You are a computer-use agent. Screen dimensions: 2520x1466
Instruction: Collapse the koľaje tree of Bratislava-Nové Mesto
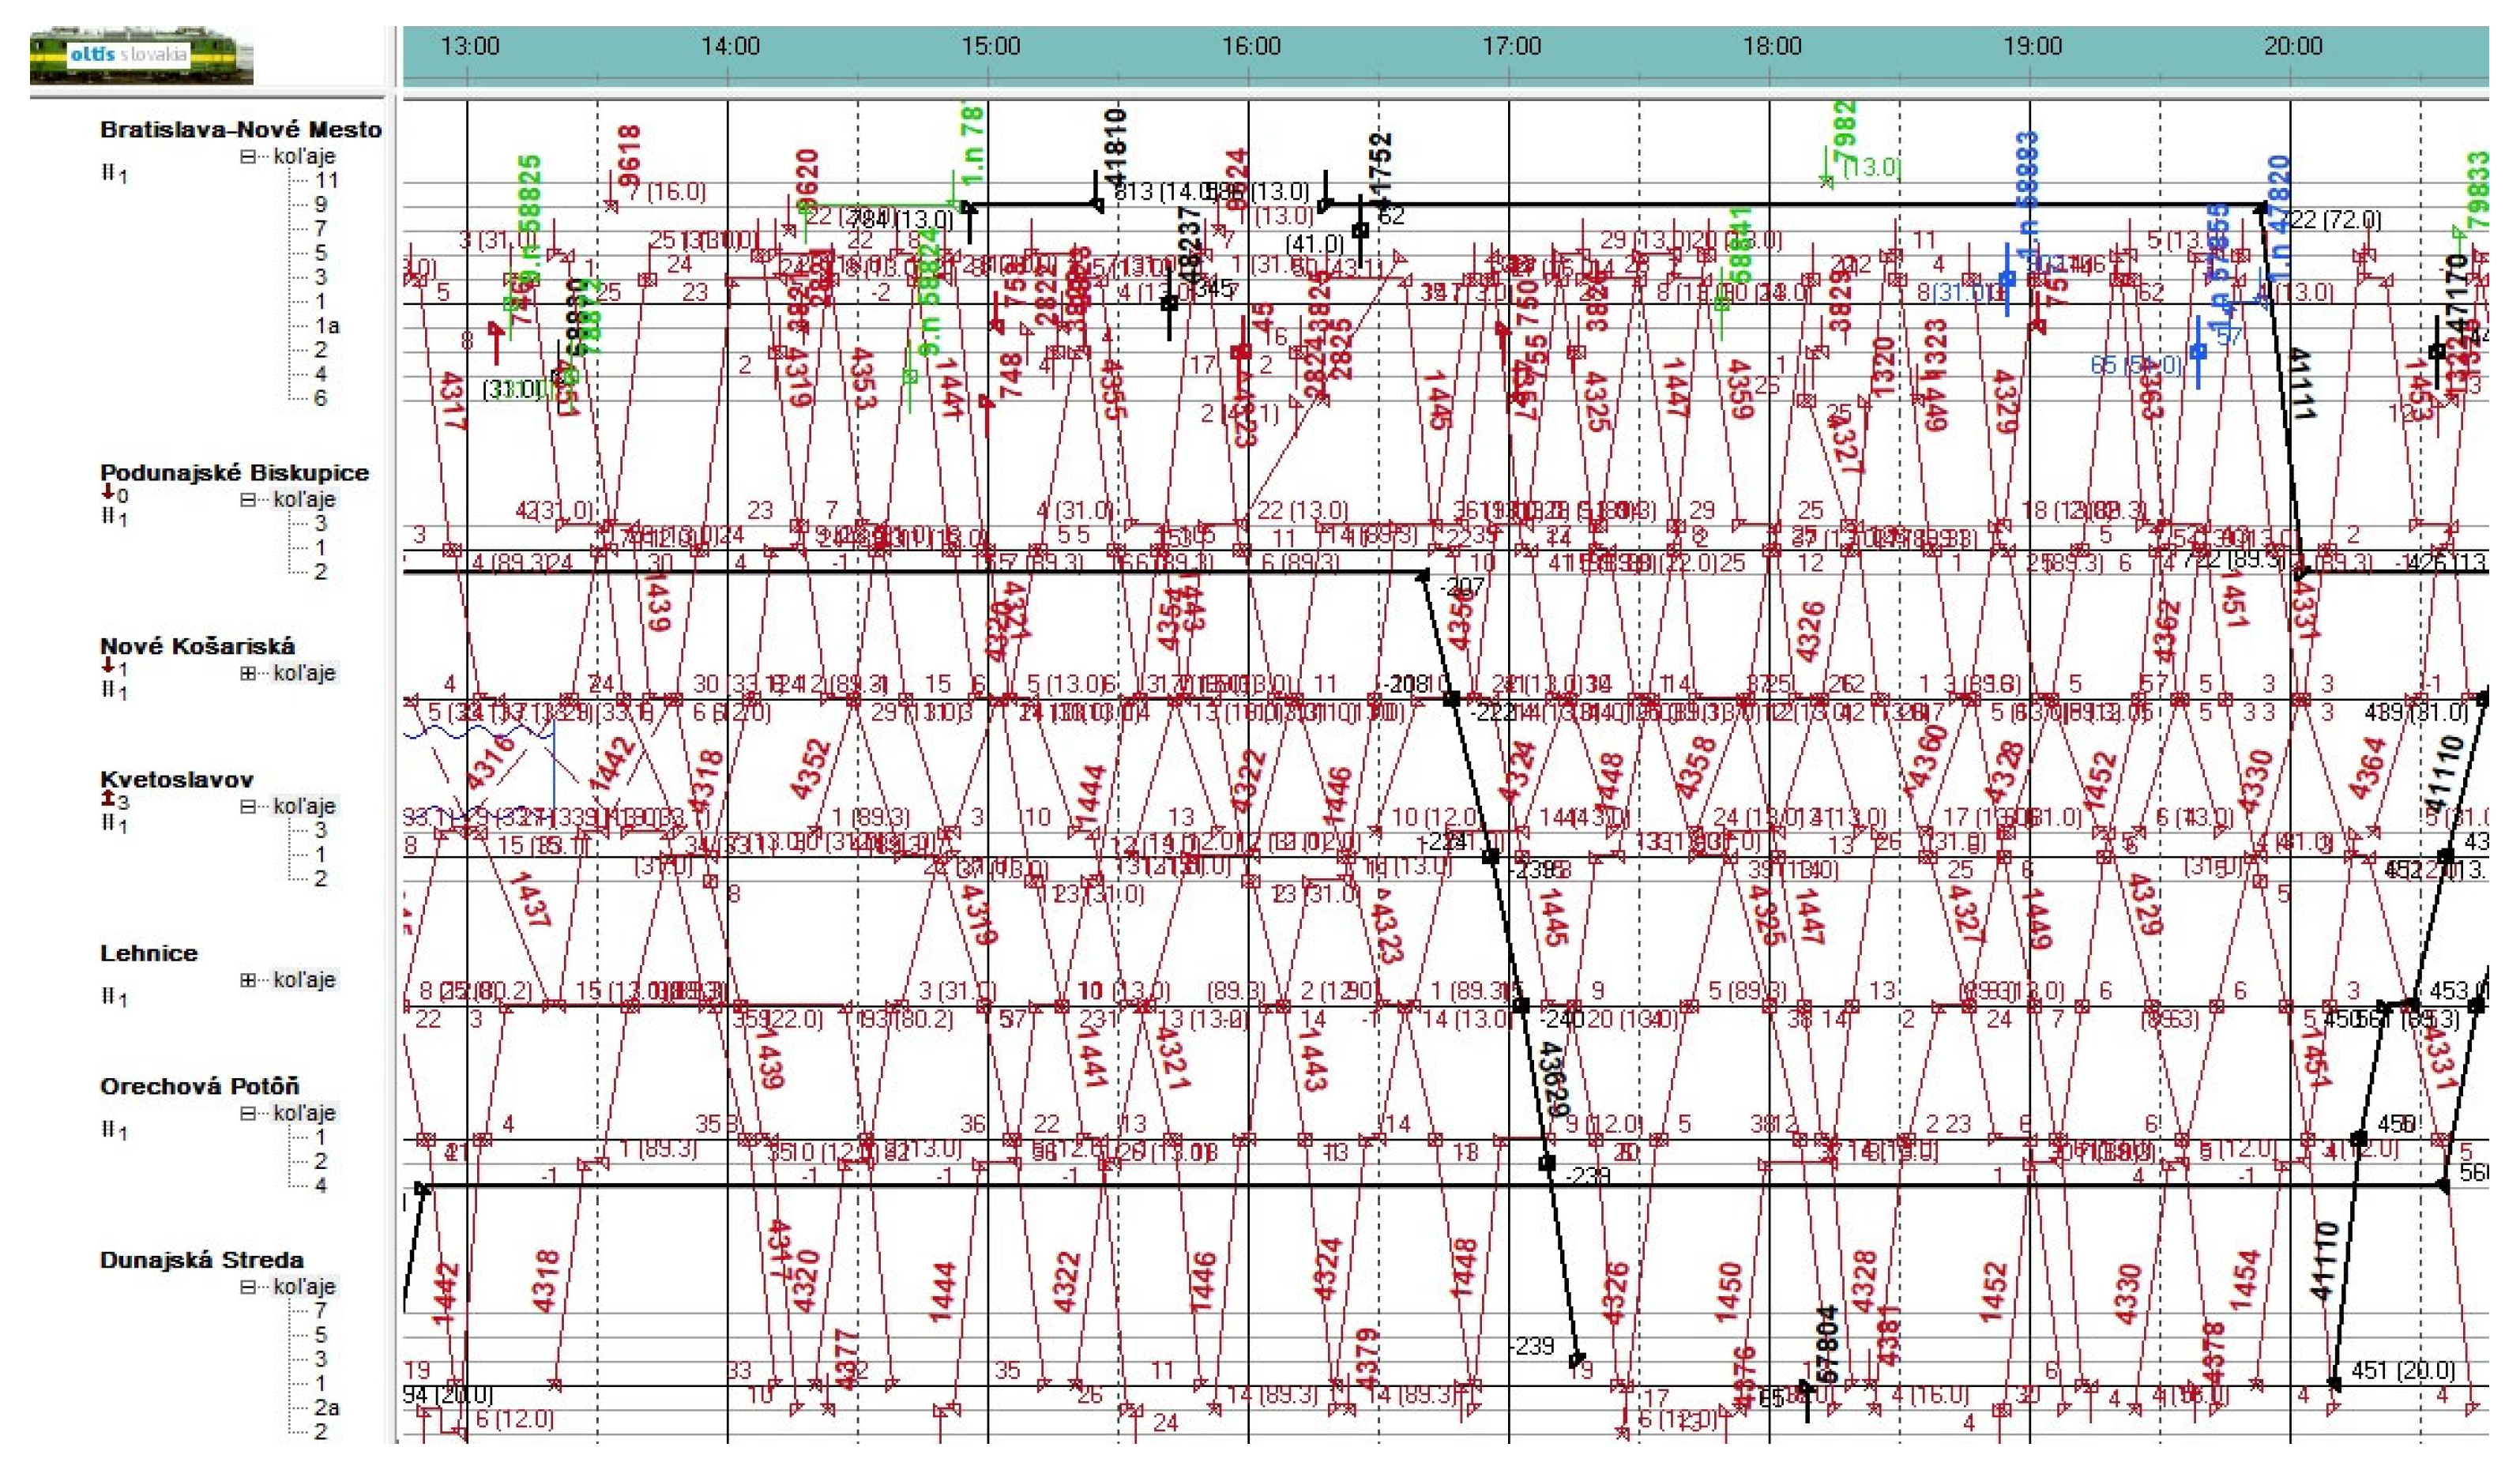coord(248,156)
